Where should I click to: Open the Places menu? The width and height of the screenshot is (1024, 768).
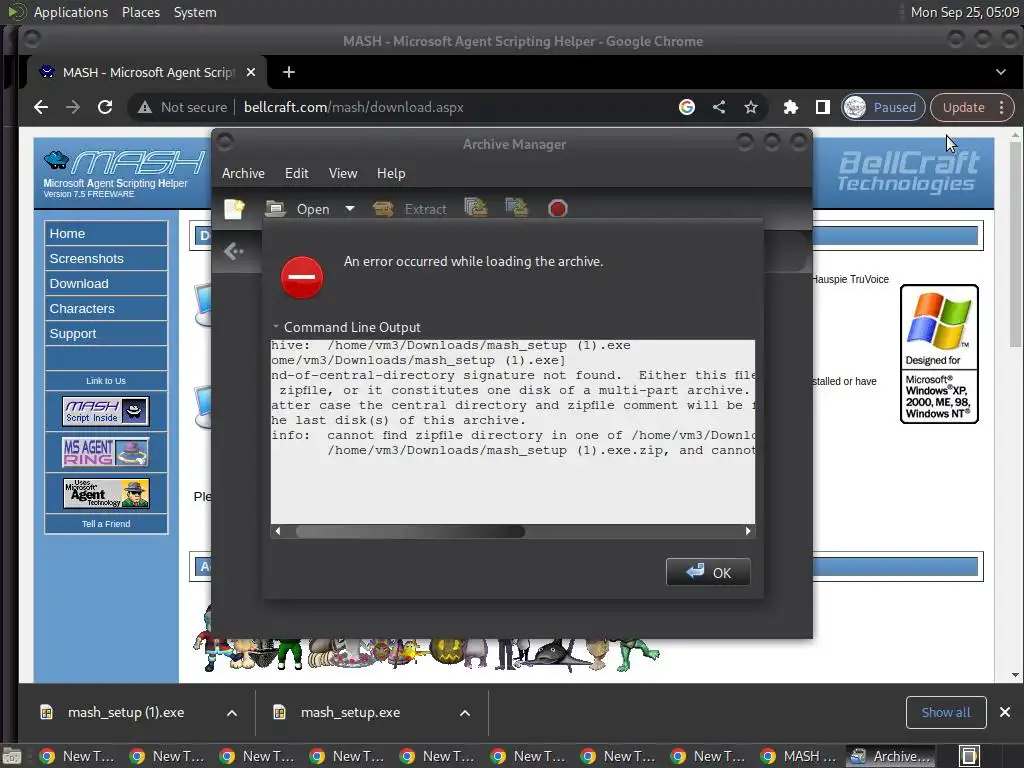pos(140,12)
